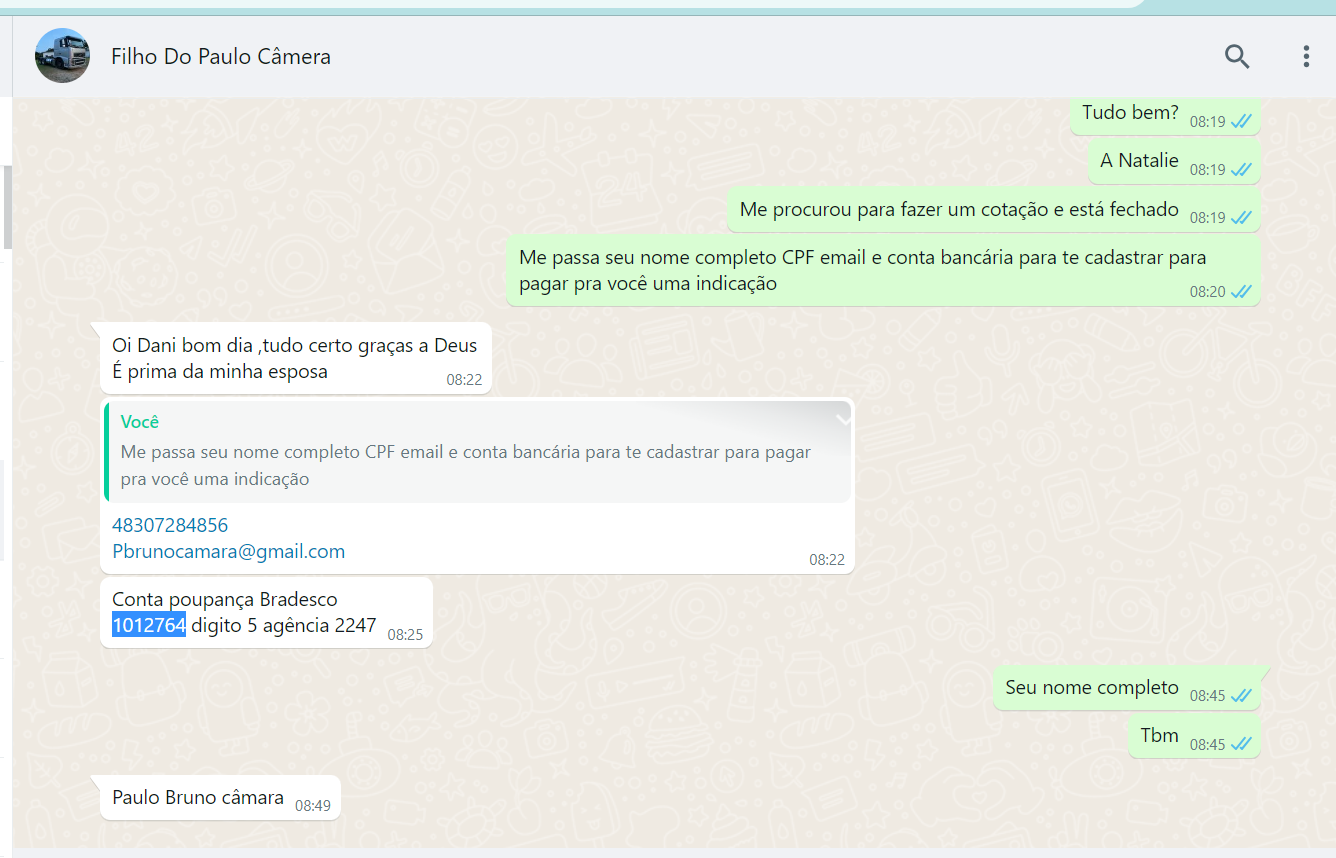Click read ticks on the 08:20 message
Screen dimensions: 1336x858
point(1241,292)
